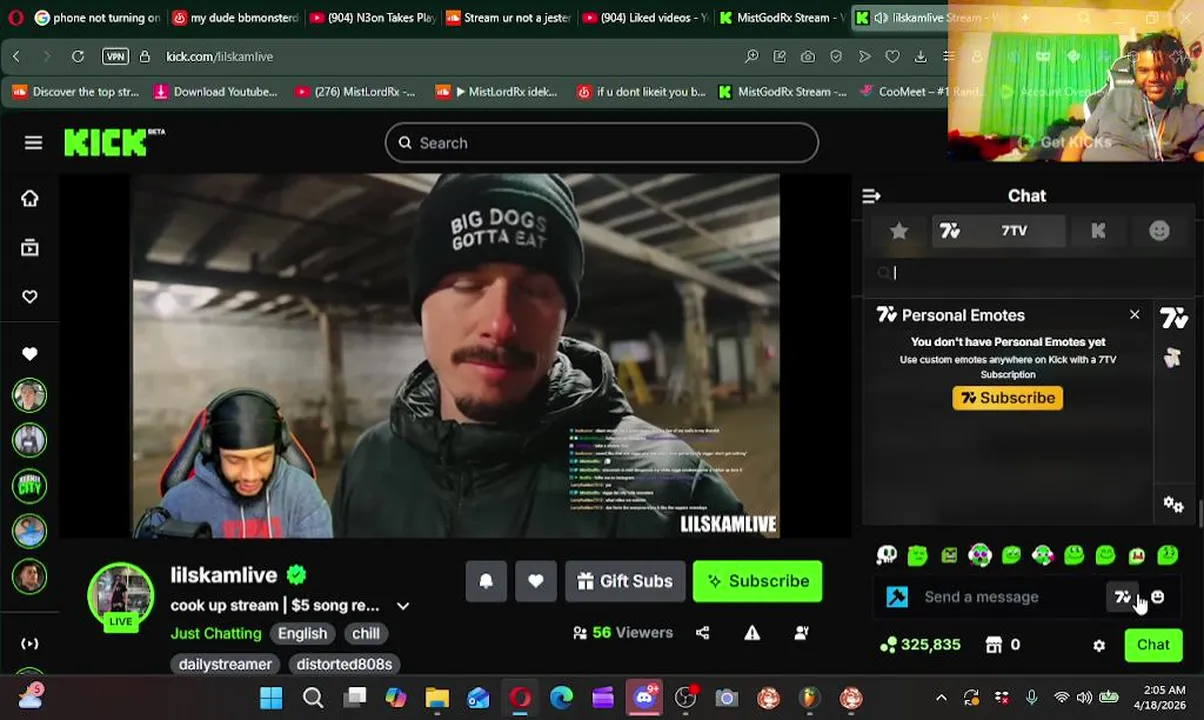Click the English tag
The height and width of the screenshot is (720, 1204).
[302, 633]
